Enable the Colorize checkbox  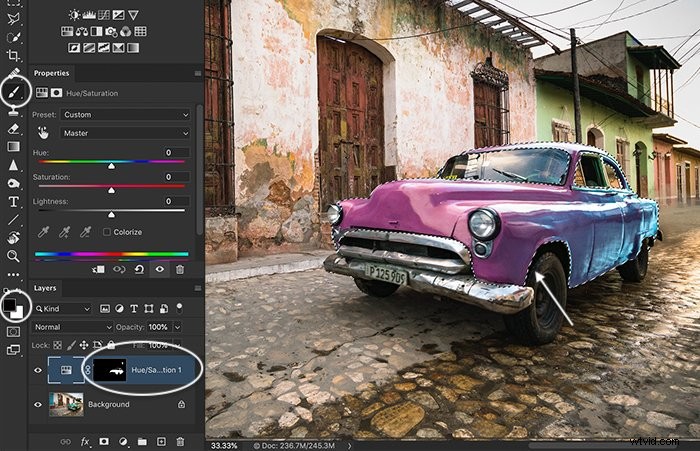(x=107, y=232)
